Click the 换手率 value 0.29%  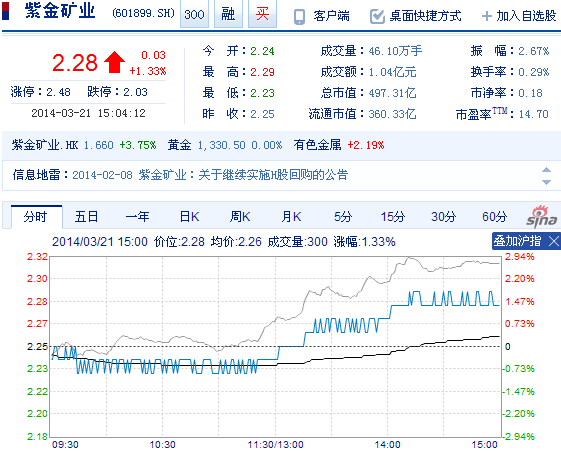pyautogui.click(x=533, y=72)
